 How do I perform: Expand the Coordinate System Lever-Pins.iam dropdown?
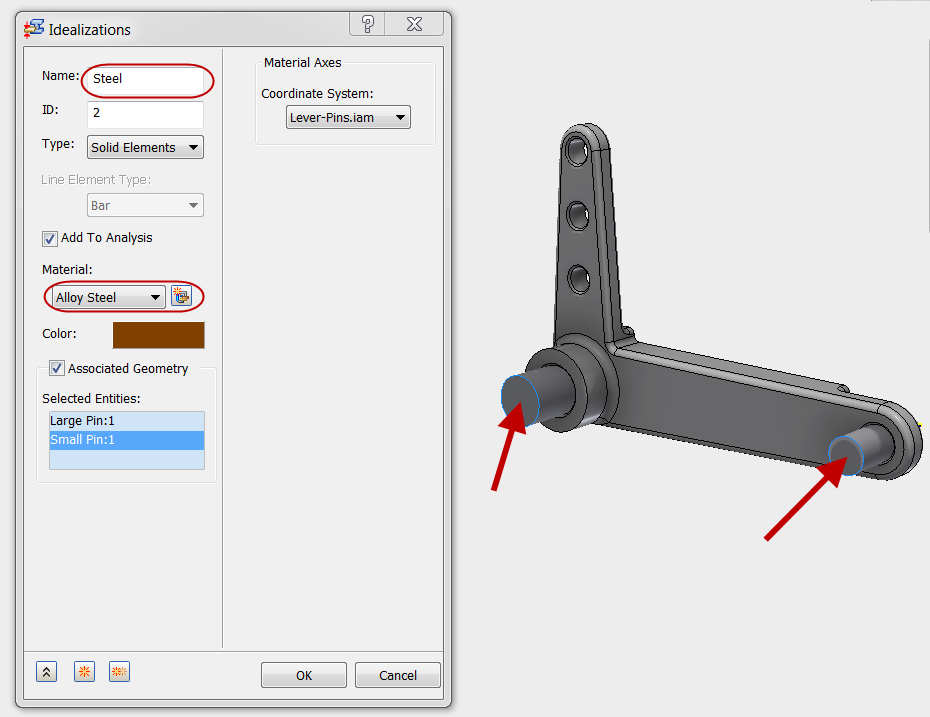348,117
